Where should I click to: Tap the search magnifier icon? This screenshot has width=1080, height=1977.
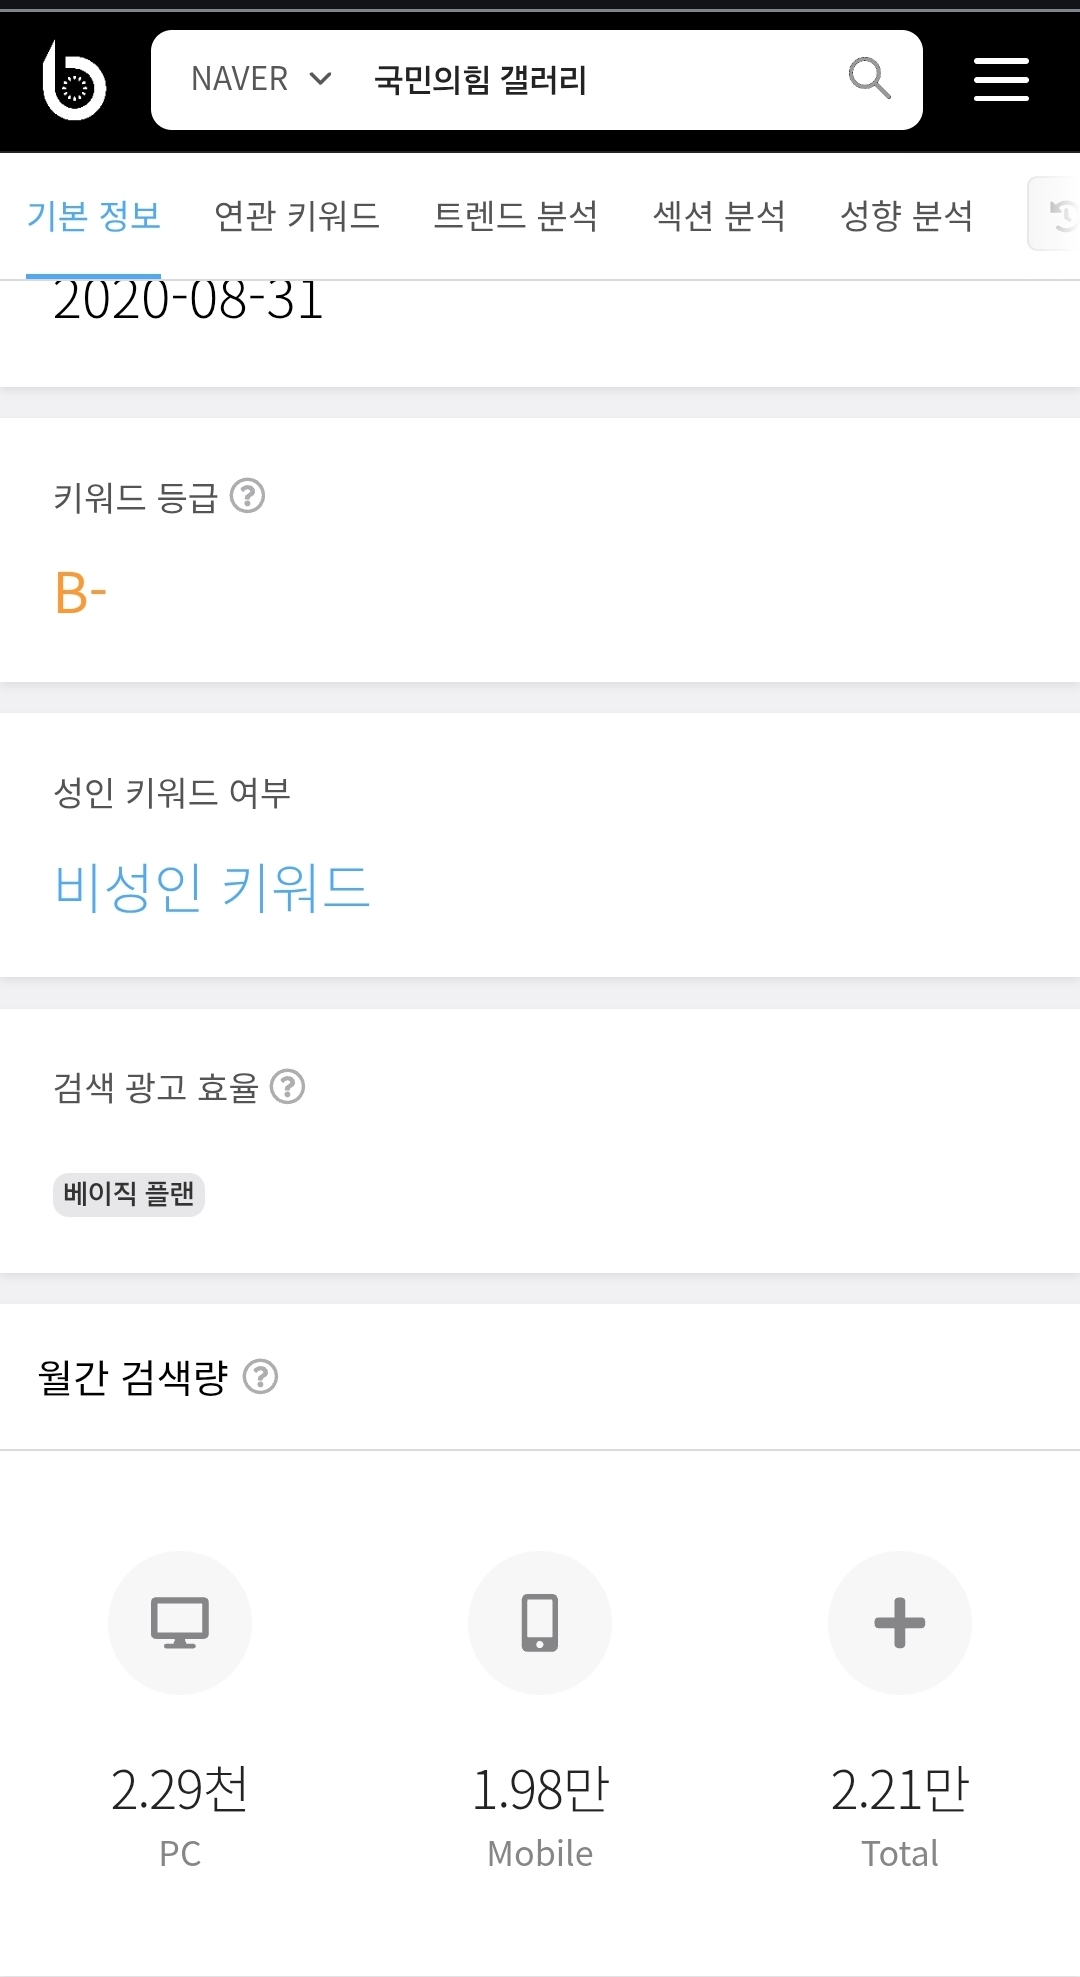pos(869,78)
